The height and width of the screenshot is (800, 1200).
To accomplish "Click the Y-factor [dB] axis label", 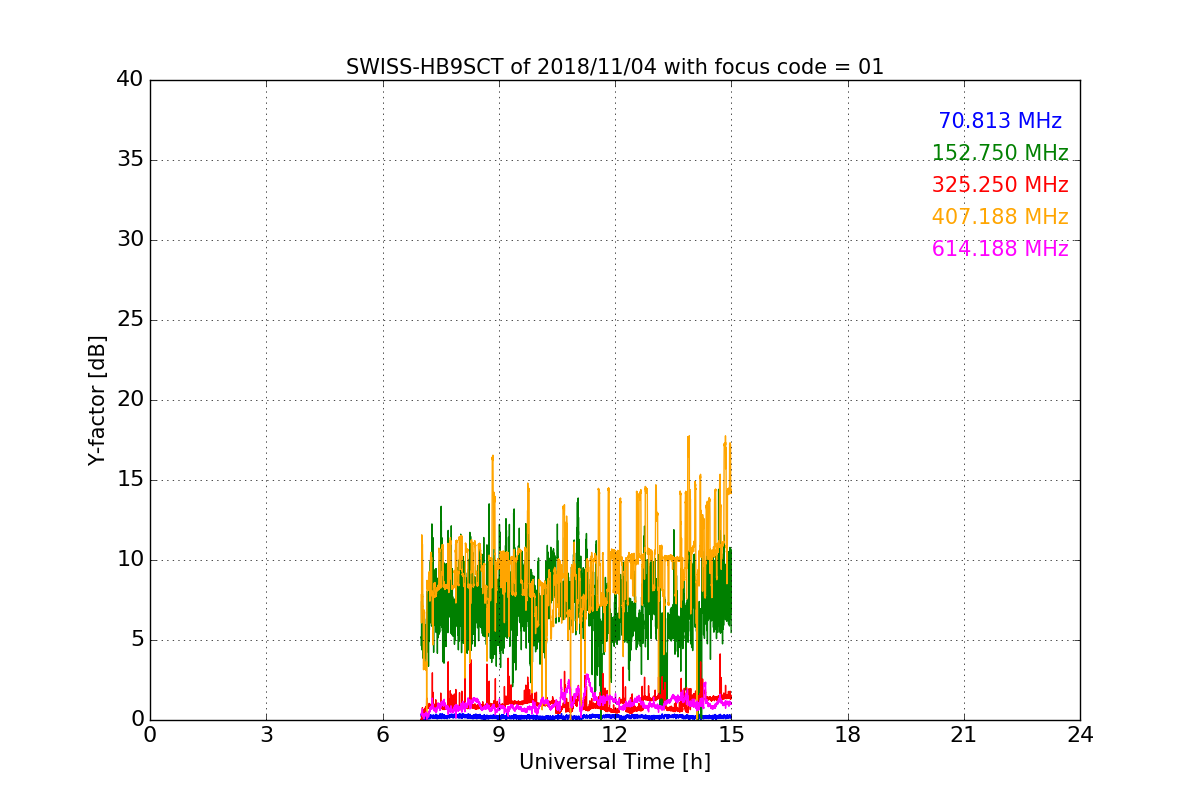I will click(x=97, y=400).
